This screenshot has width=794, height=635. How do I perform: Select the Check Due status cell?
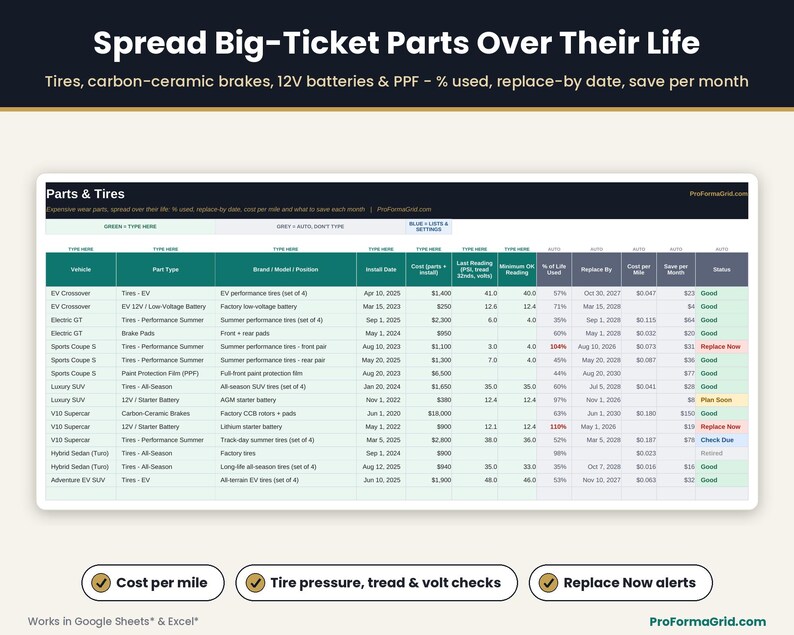(x=722, y=440)
